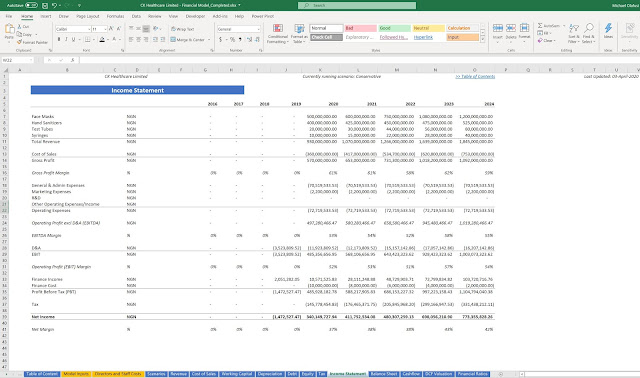Toggle Wrap Text on
640x378 pixels.
pos(182,29)
